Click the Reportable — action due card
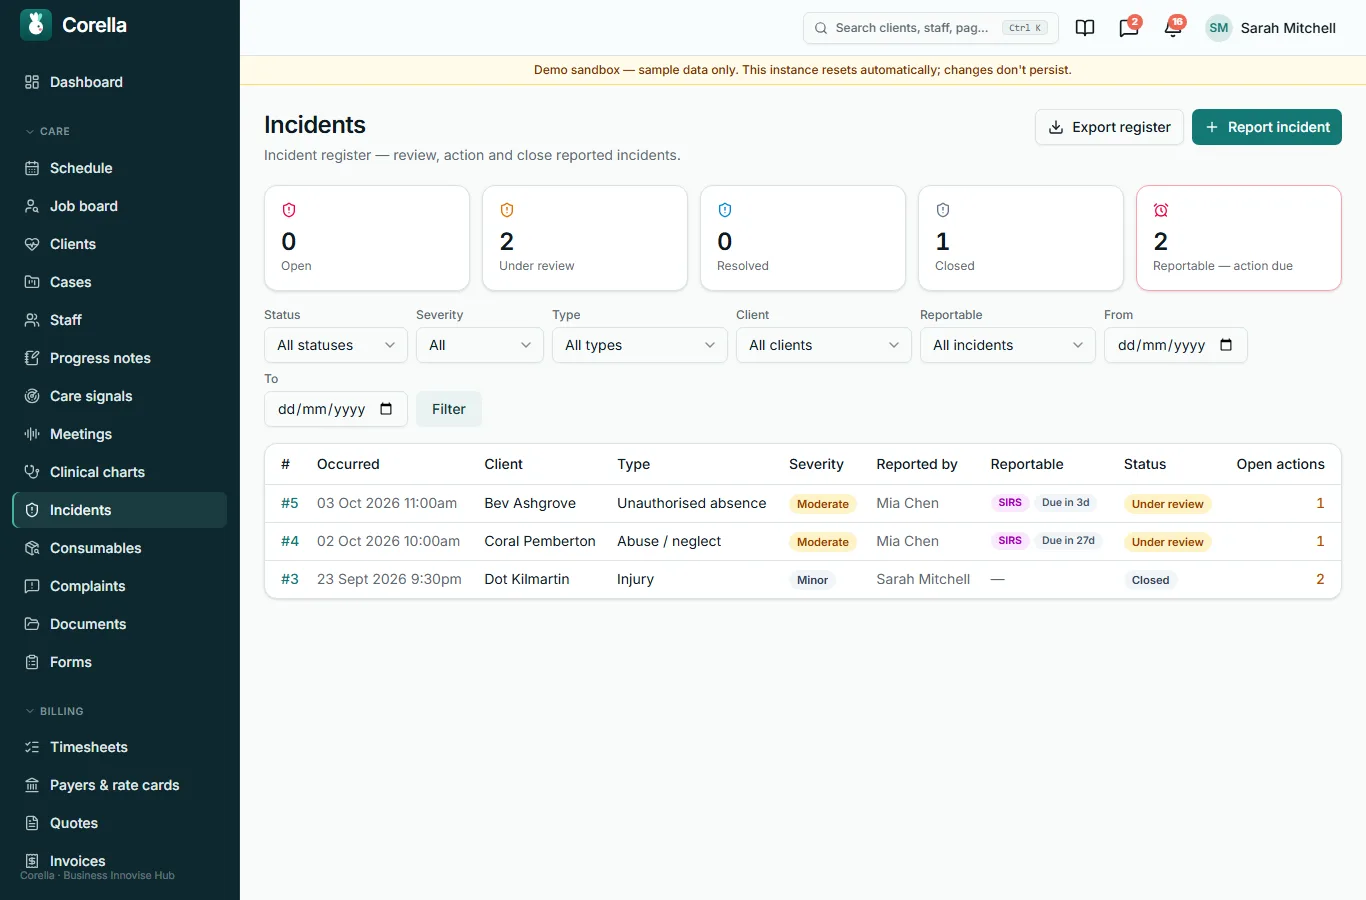Screen dimensions: 1366x900 [x=1239, y=238]
